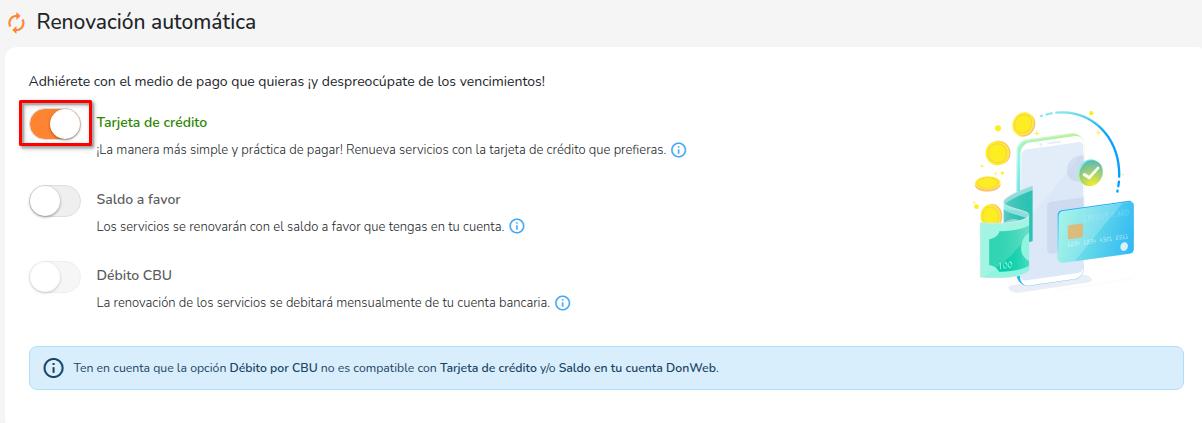Enable the Saldo a favor toggle
1202x423 pixels.
[55, 201]
